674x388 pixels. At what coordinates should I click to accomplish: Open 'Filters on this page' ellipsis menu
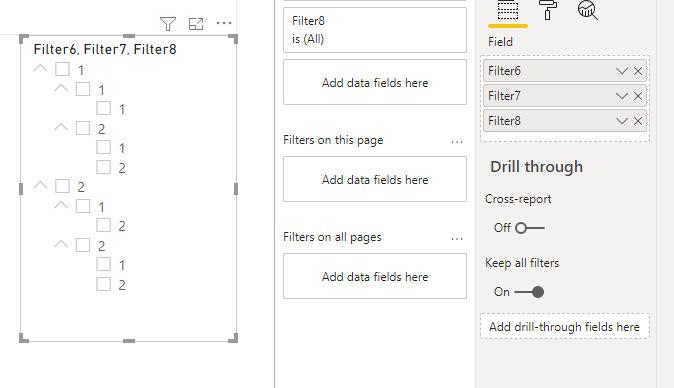coord(457,142)
